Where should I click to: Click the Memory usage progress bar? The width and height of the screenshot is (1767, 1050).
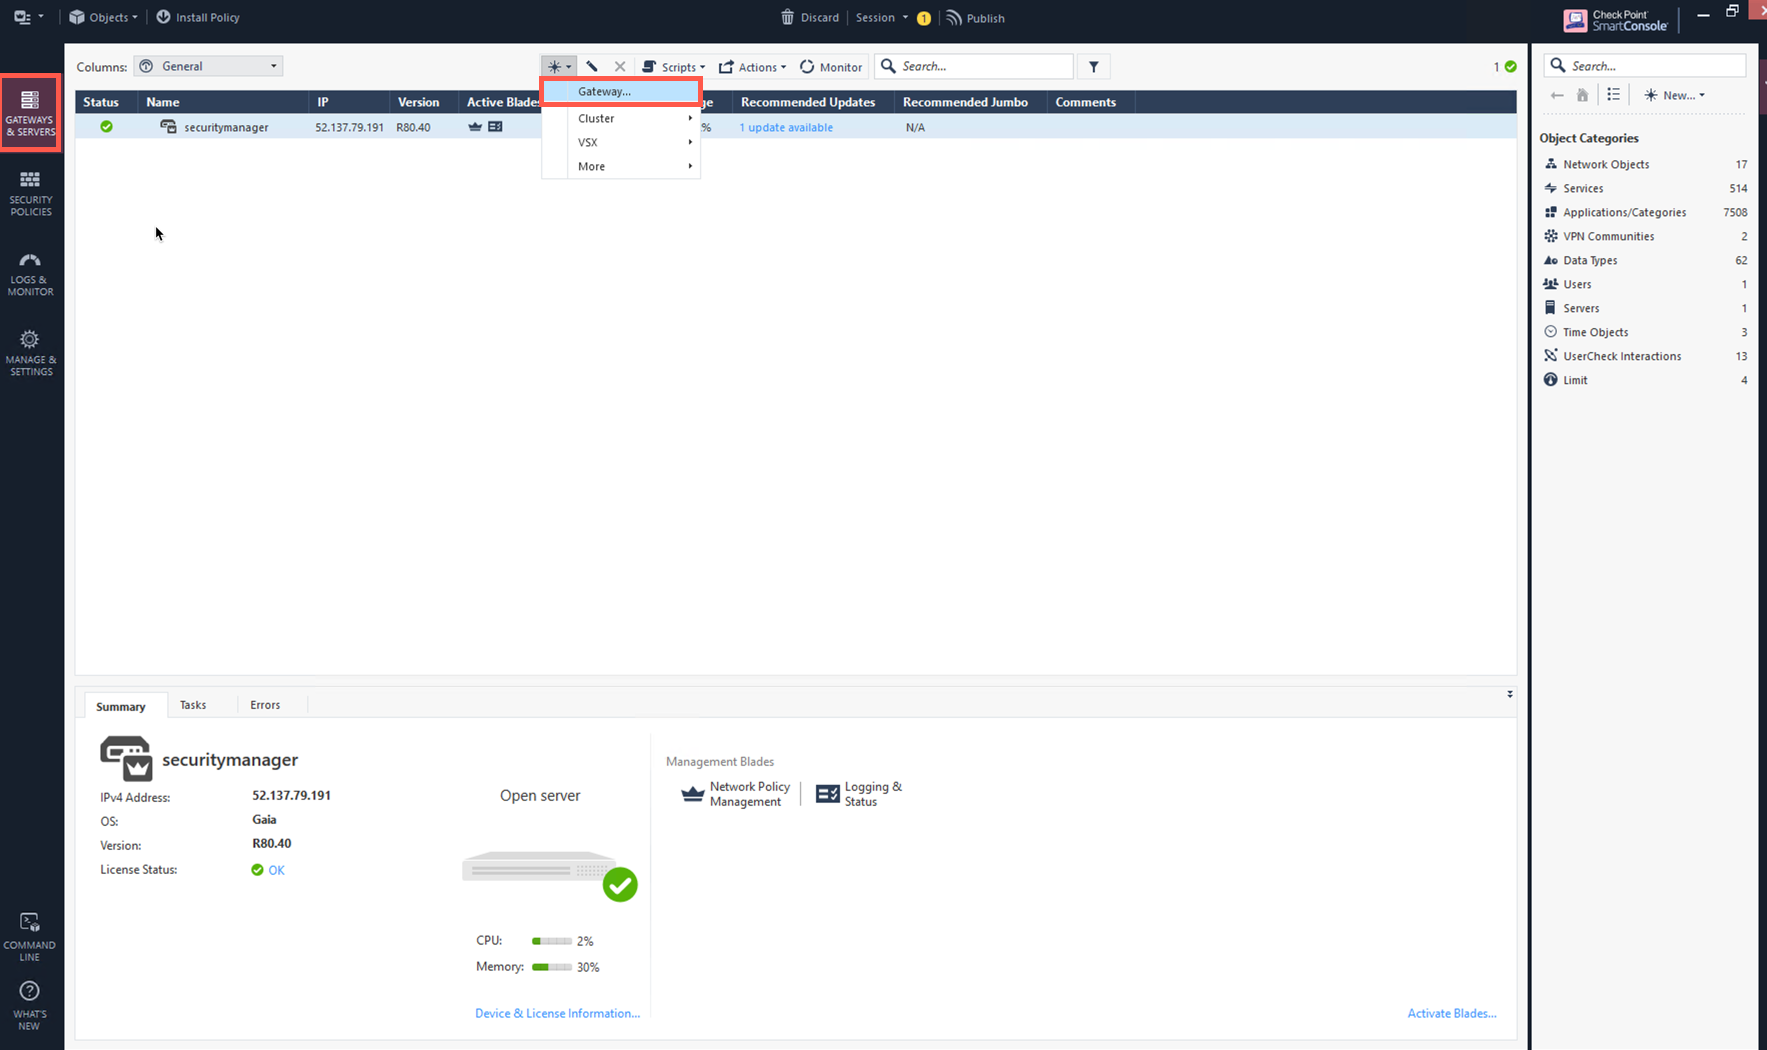[550, 967]
